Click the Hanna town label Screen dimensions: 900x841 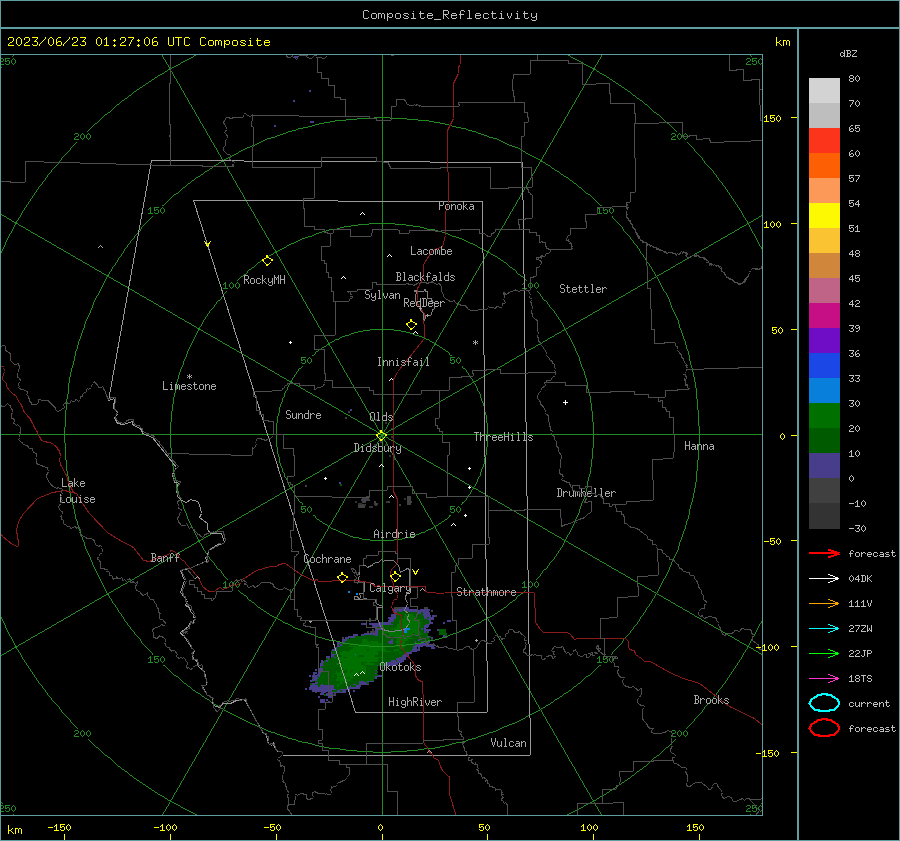point(699,446)
